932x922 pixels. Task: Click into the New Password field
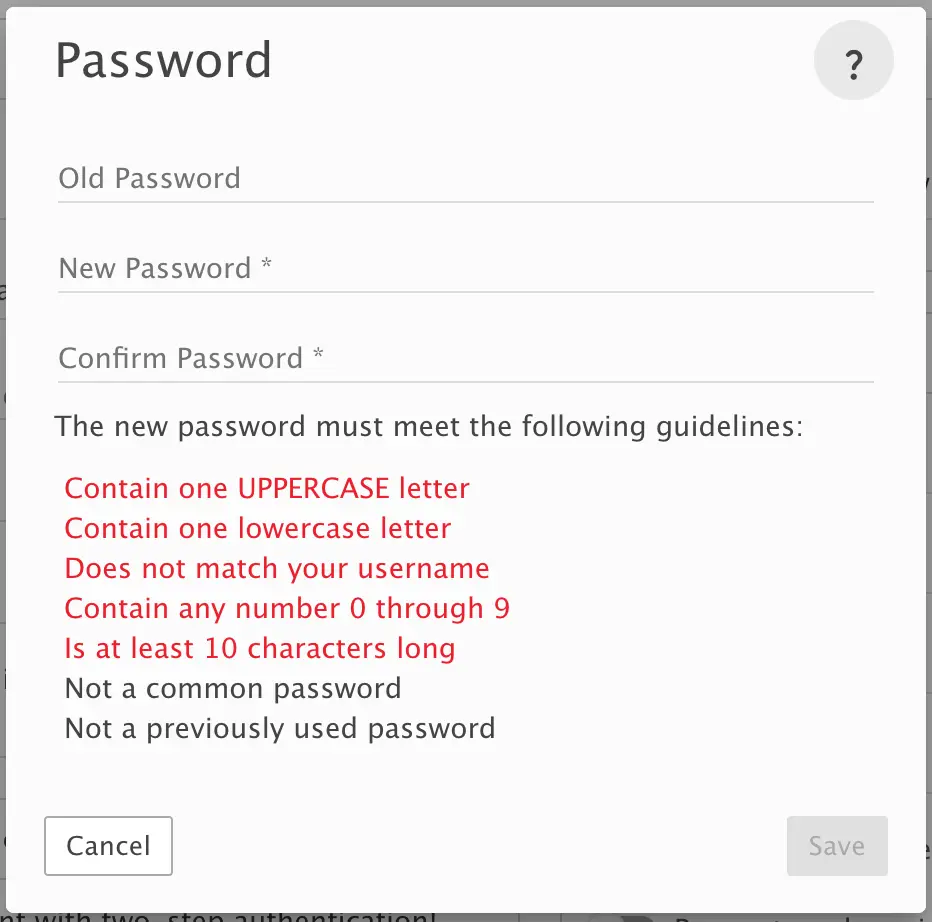pos(465,269)
